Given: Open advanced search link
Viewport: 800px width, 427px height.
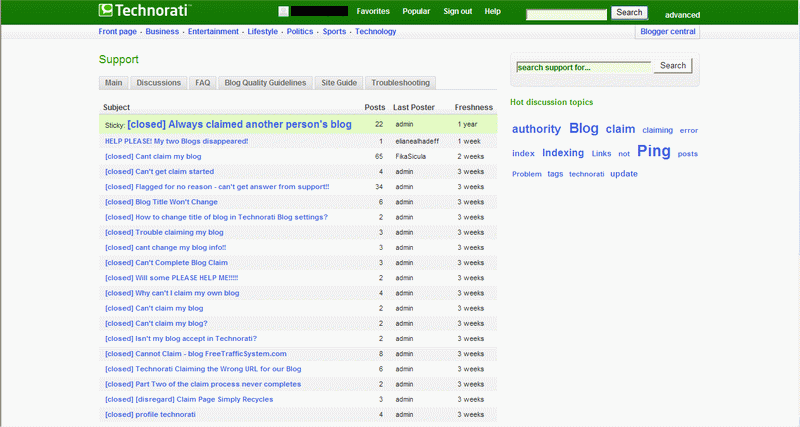Looking at the screenshot, I should pos(682,15).
